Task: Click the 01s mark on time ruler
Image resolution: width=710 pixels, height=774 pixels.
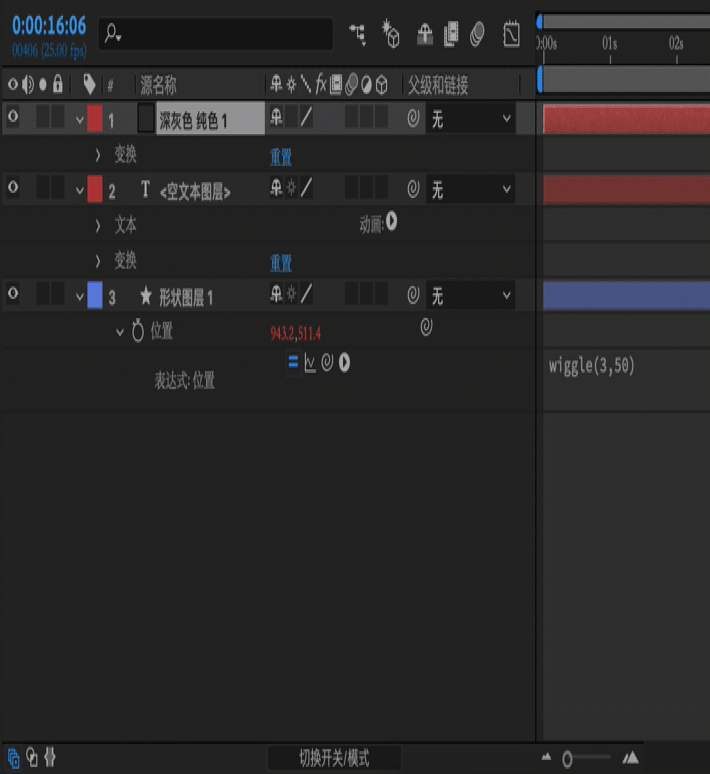Action: (x=610, y=44)
